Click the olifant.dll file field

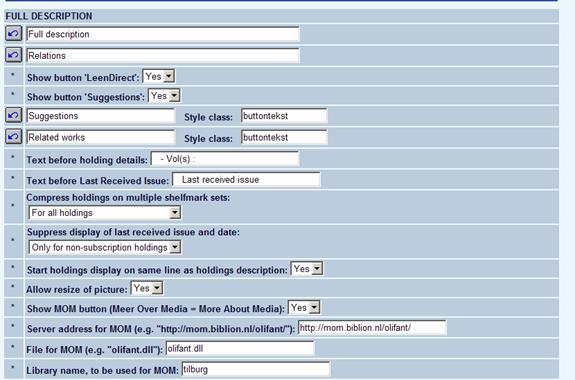pos(240,348)
